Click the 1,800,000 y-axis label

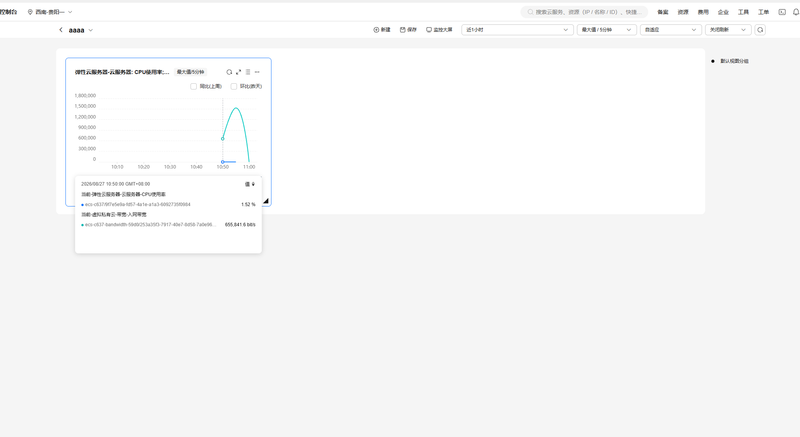[85, 95]
